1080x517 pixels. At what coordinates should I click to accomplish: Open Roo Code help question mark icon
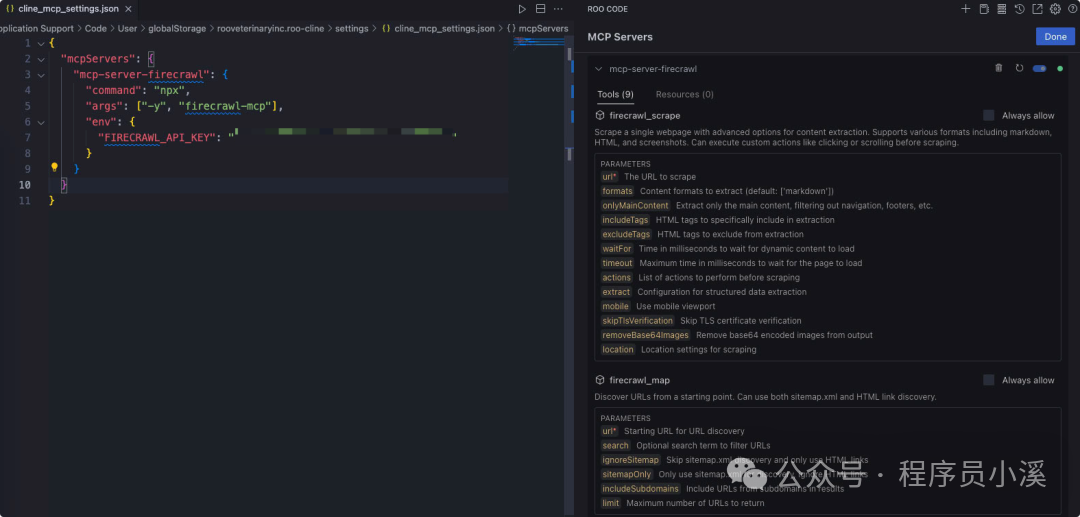1072,9
